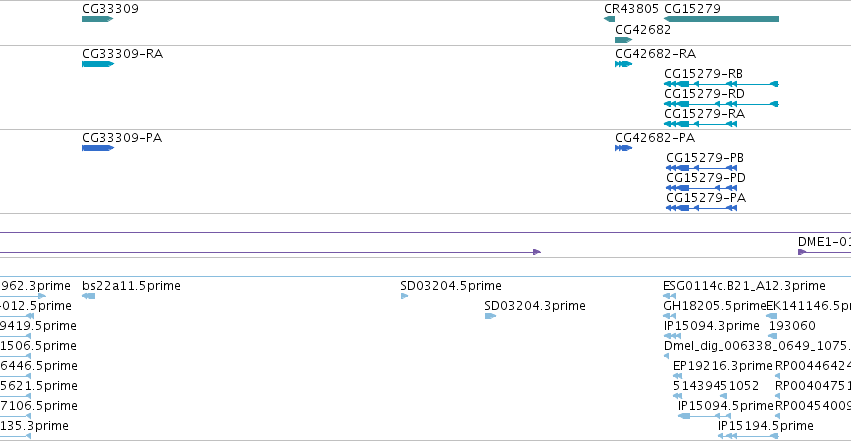Viewport: 851px width, 441px height.
Task: Select the CR43805 gene arrow
Action: (609, 19)
